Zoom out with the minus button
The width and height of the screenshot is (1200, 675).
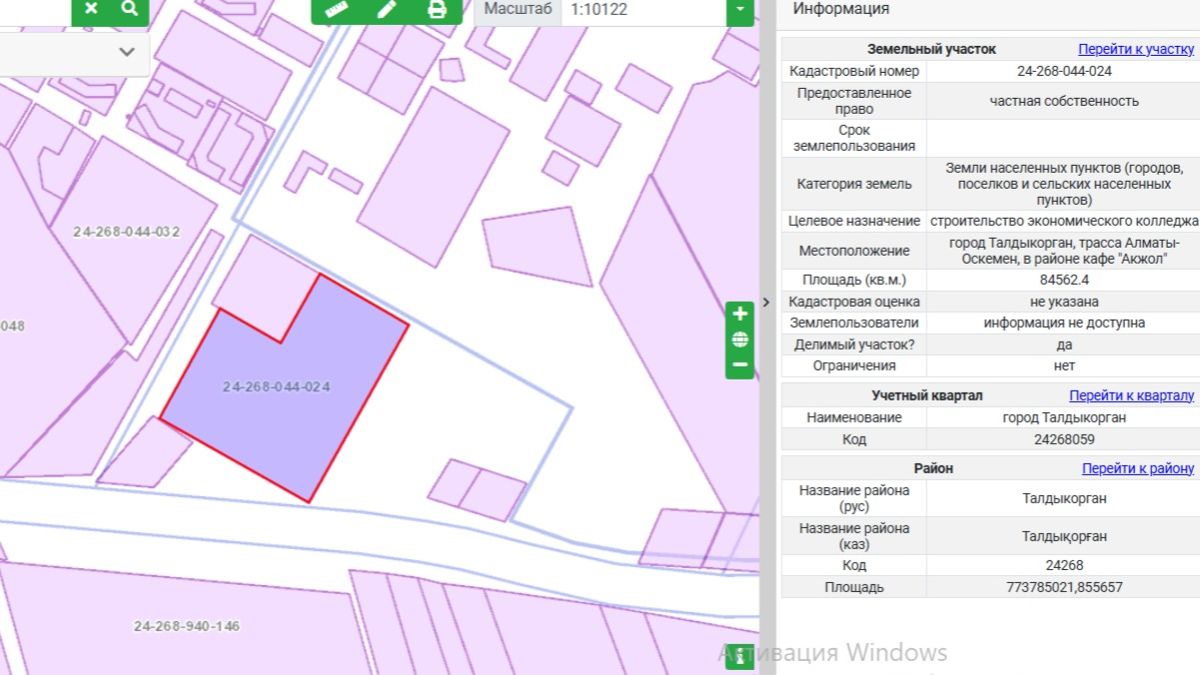pyautogui.click(x=740, y=365)
